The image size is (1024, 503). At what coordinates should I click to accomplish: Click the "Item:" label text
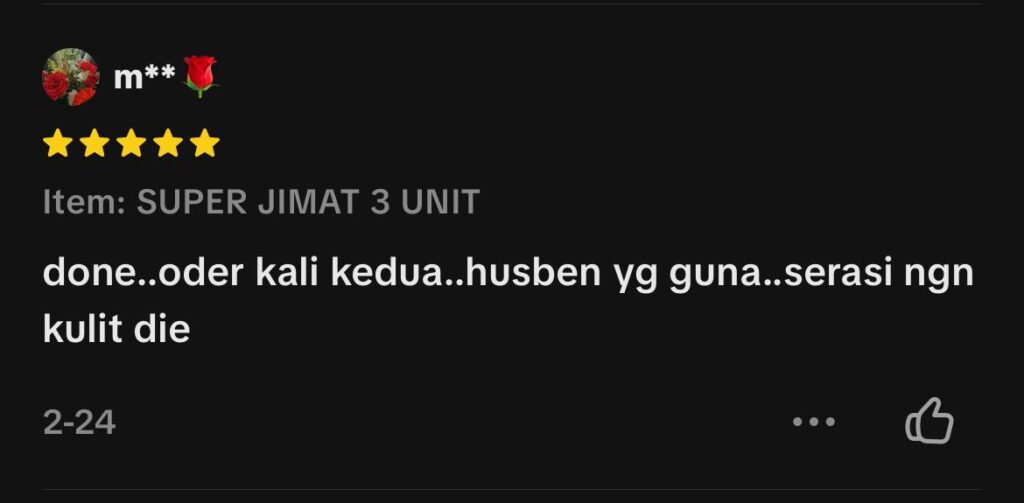click(84, 202)
